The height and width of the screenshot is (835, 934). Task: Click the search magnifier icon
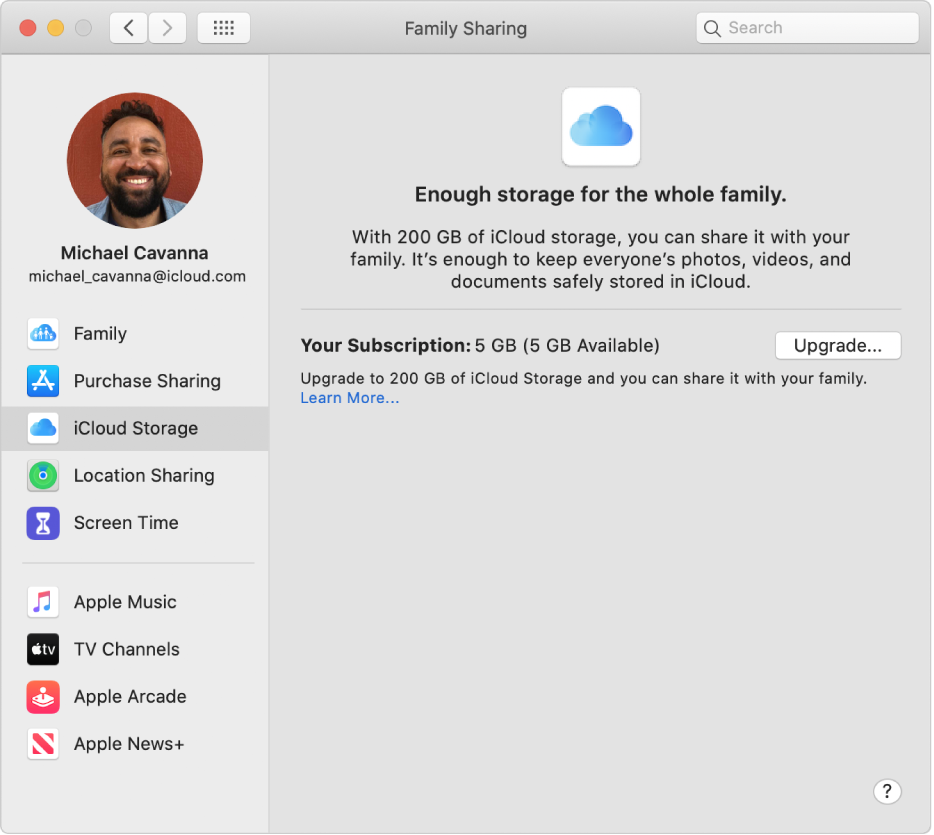[712, 28]
